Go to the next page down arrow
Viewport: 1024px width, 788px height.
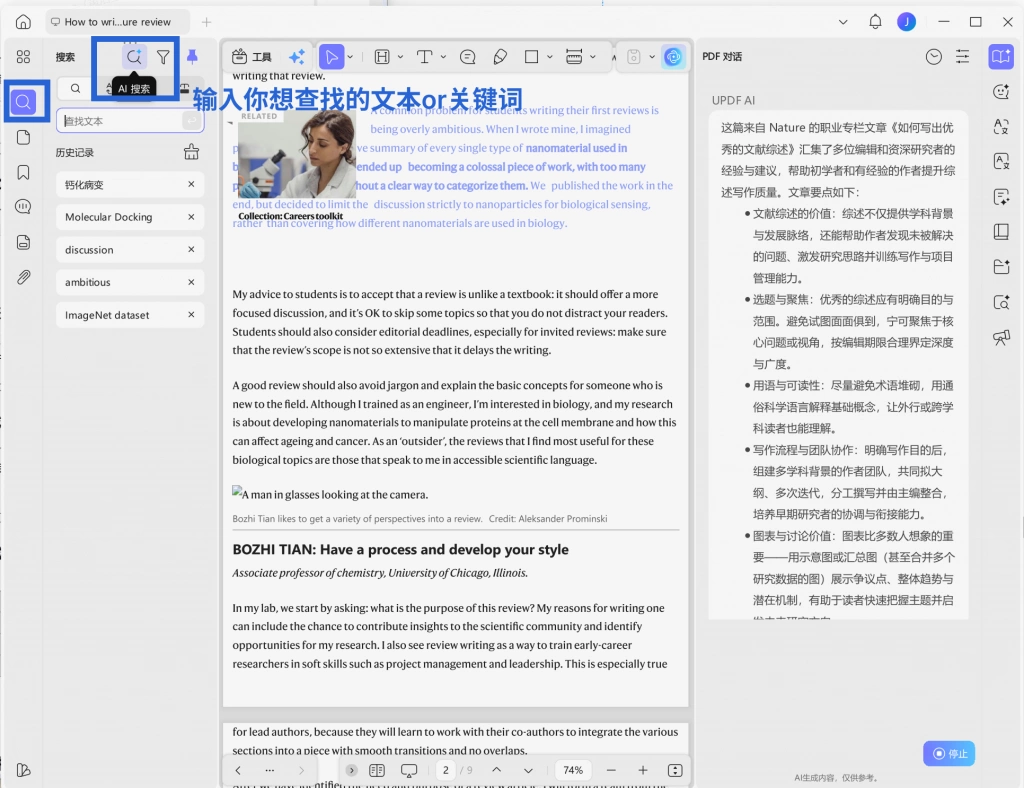528,770
